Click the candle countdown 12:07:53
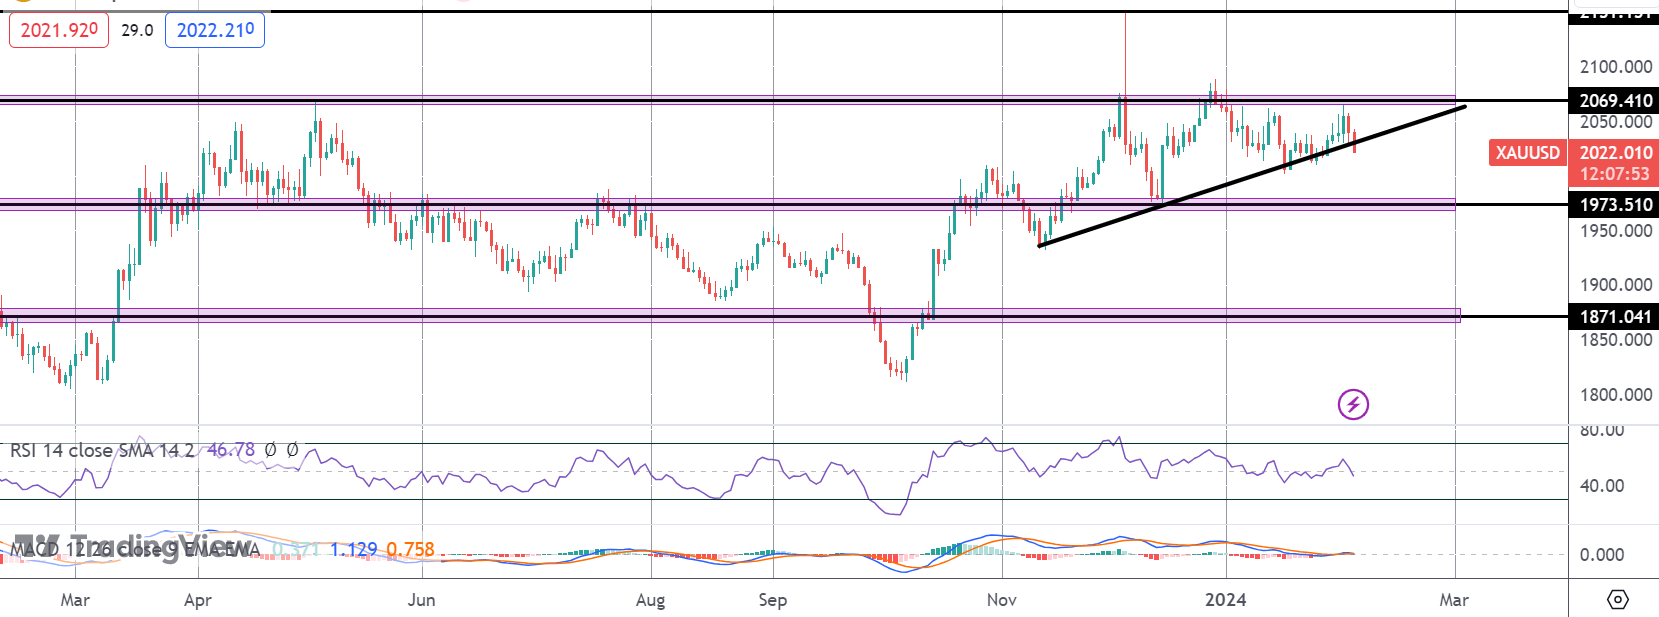 pos(1615,174)
